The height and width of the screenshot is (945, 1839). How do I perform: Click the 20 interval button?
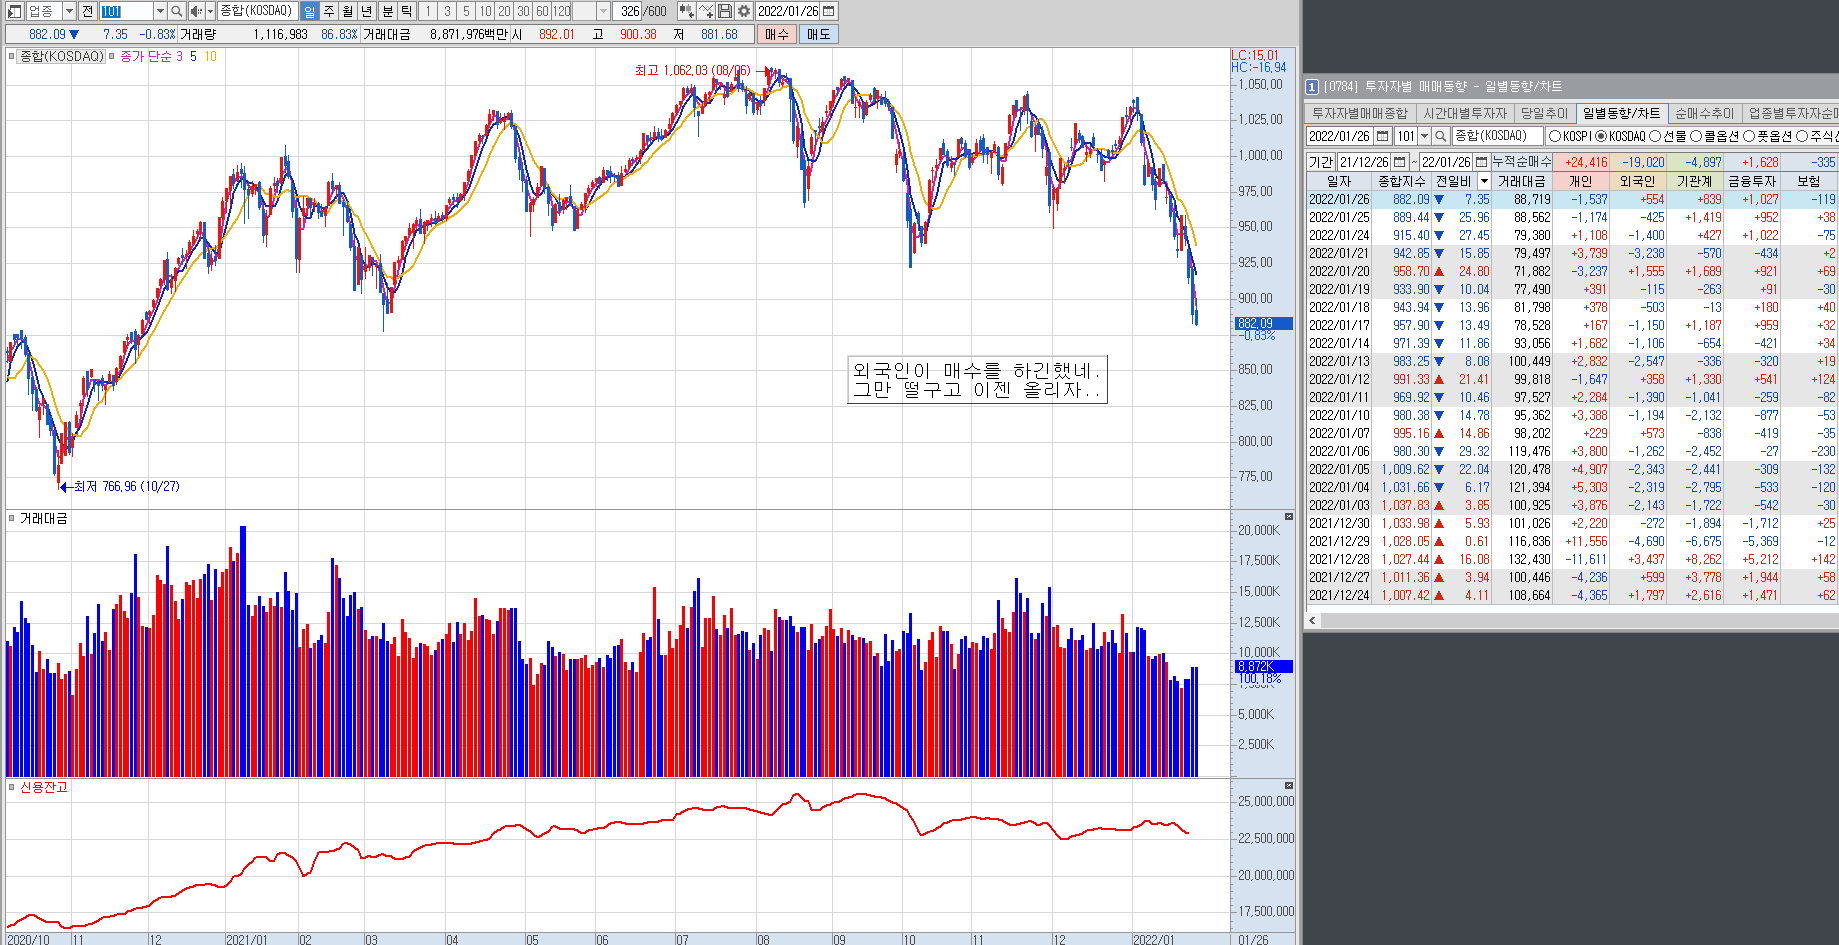pos(504,11)
